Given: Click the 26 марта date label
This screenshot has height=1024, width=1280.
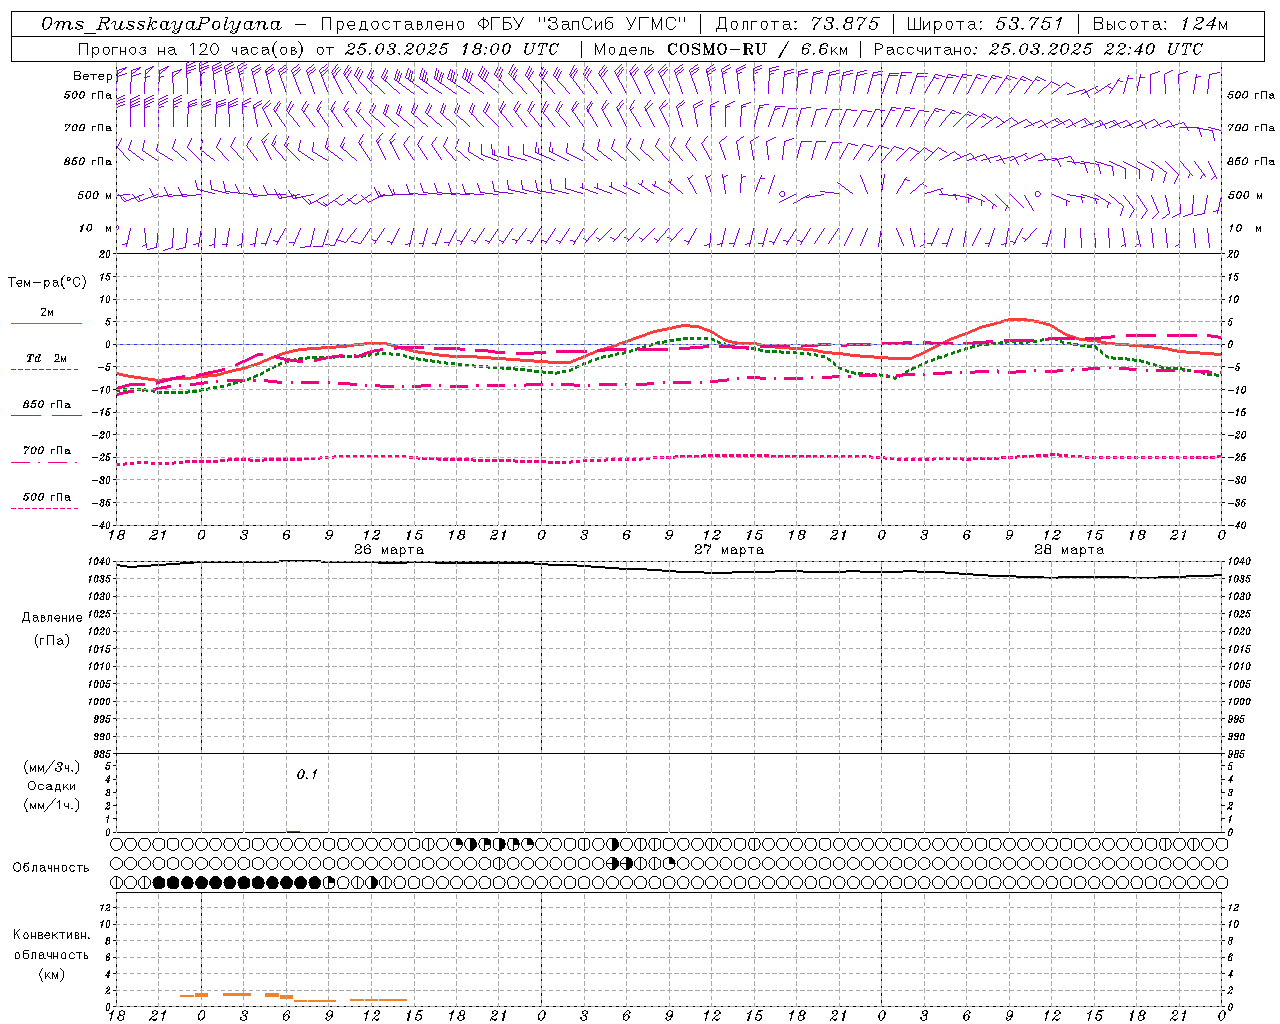Looking at the screenshot, I should click(x=389, y=550).
